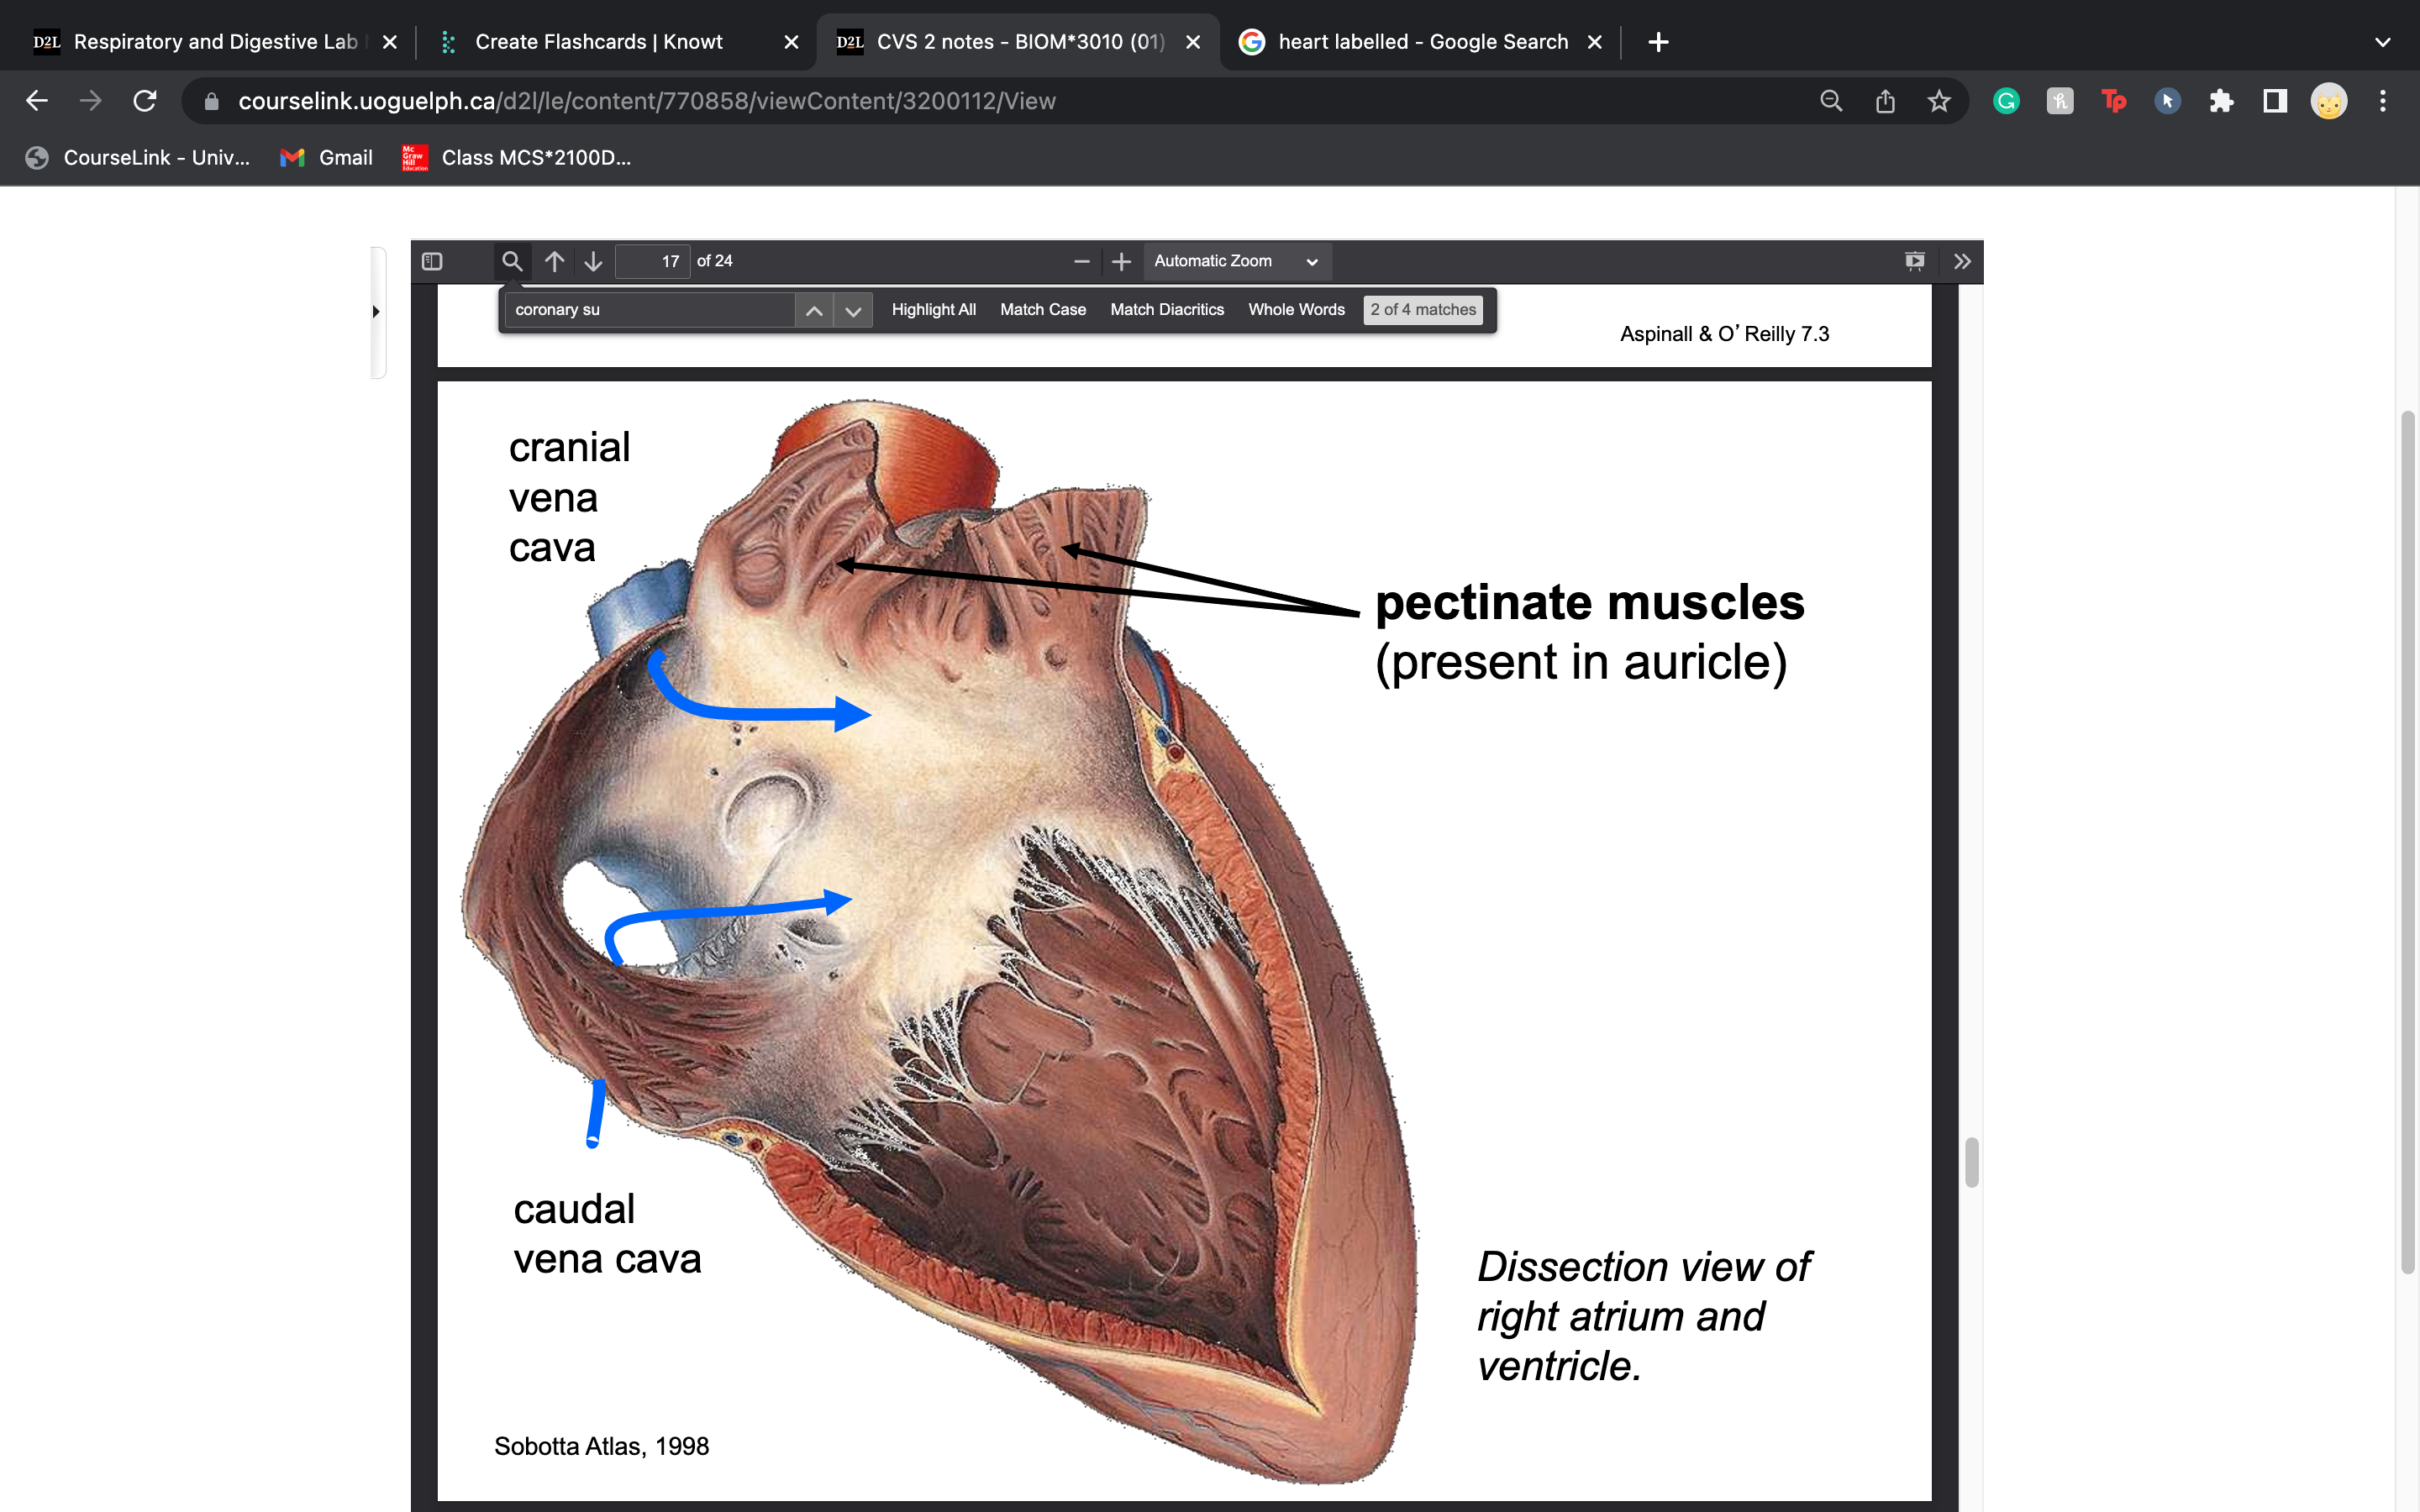Screen dimensions: 2420x1512
Task: Bookmark this page with the star
Action: coord(1939,101)
